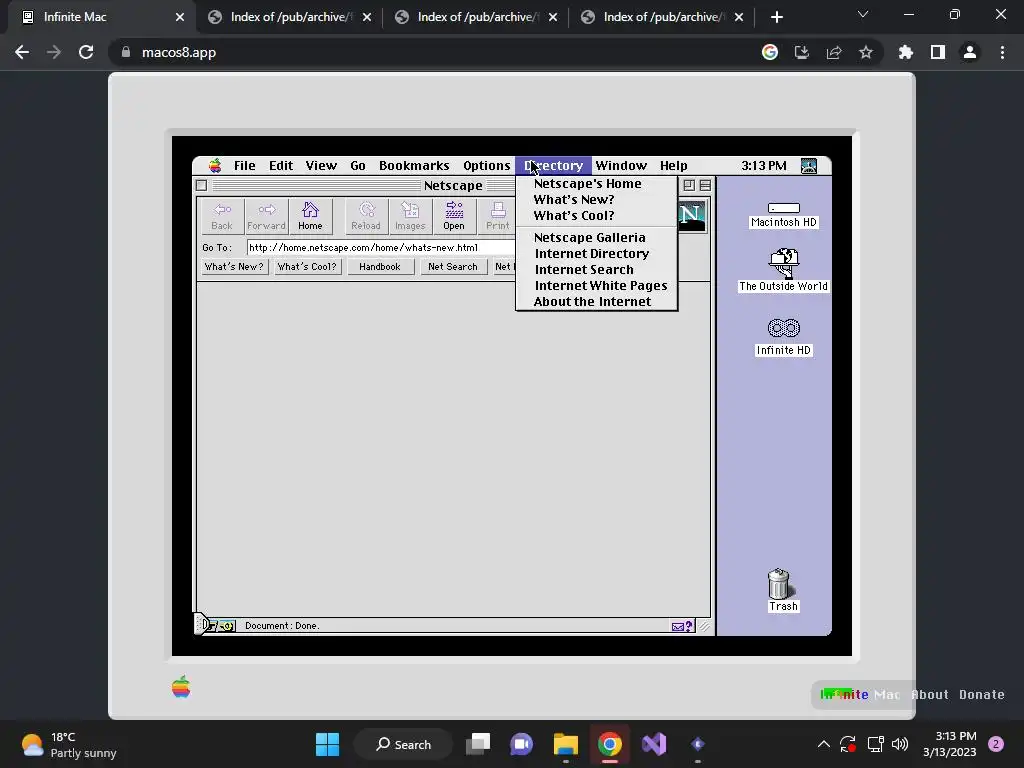This screenshot has height=768, width=1024.
Task: Choose What's Cool? in the Directory menu
Action: point(596,216)
